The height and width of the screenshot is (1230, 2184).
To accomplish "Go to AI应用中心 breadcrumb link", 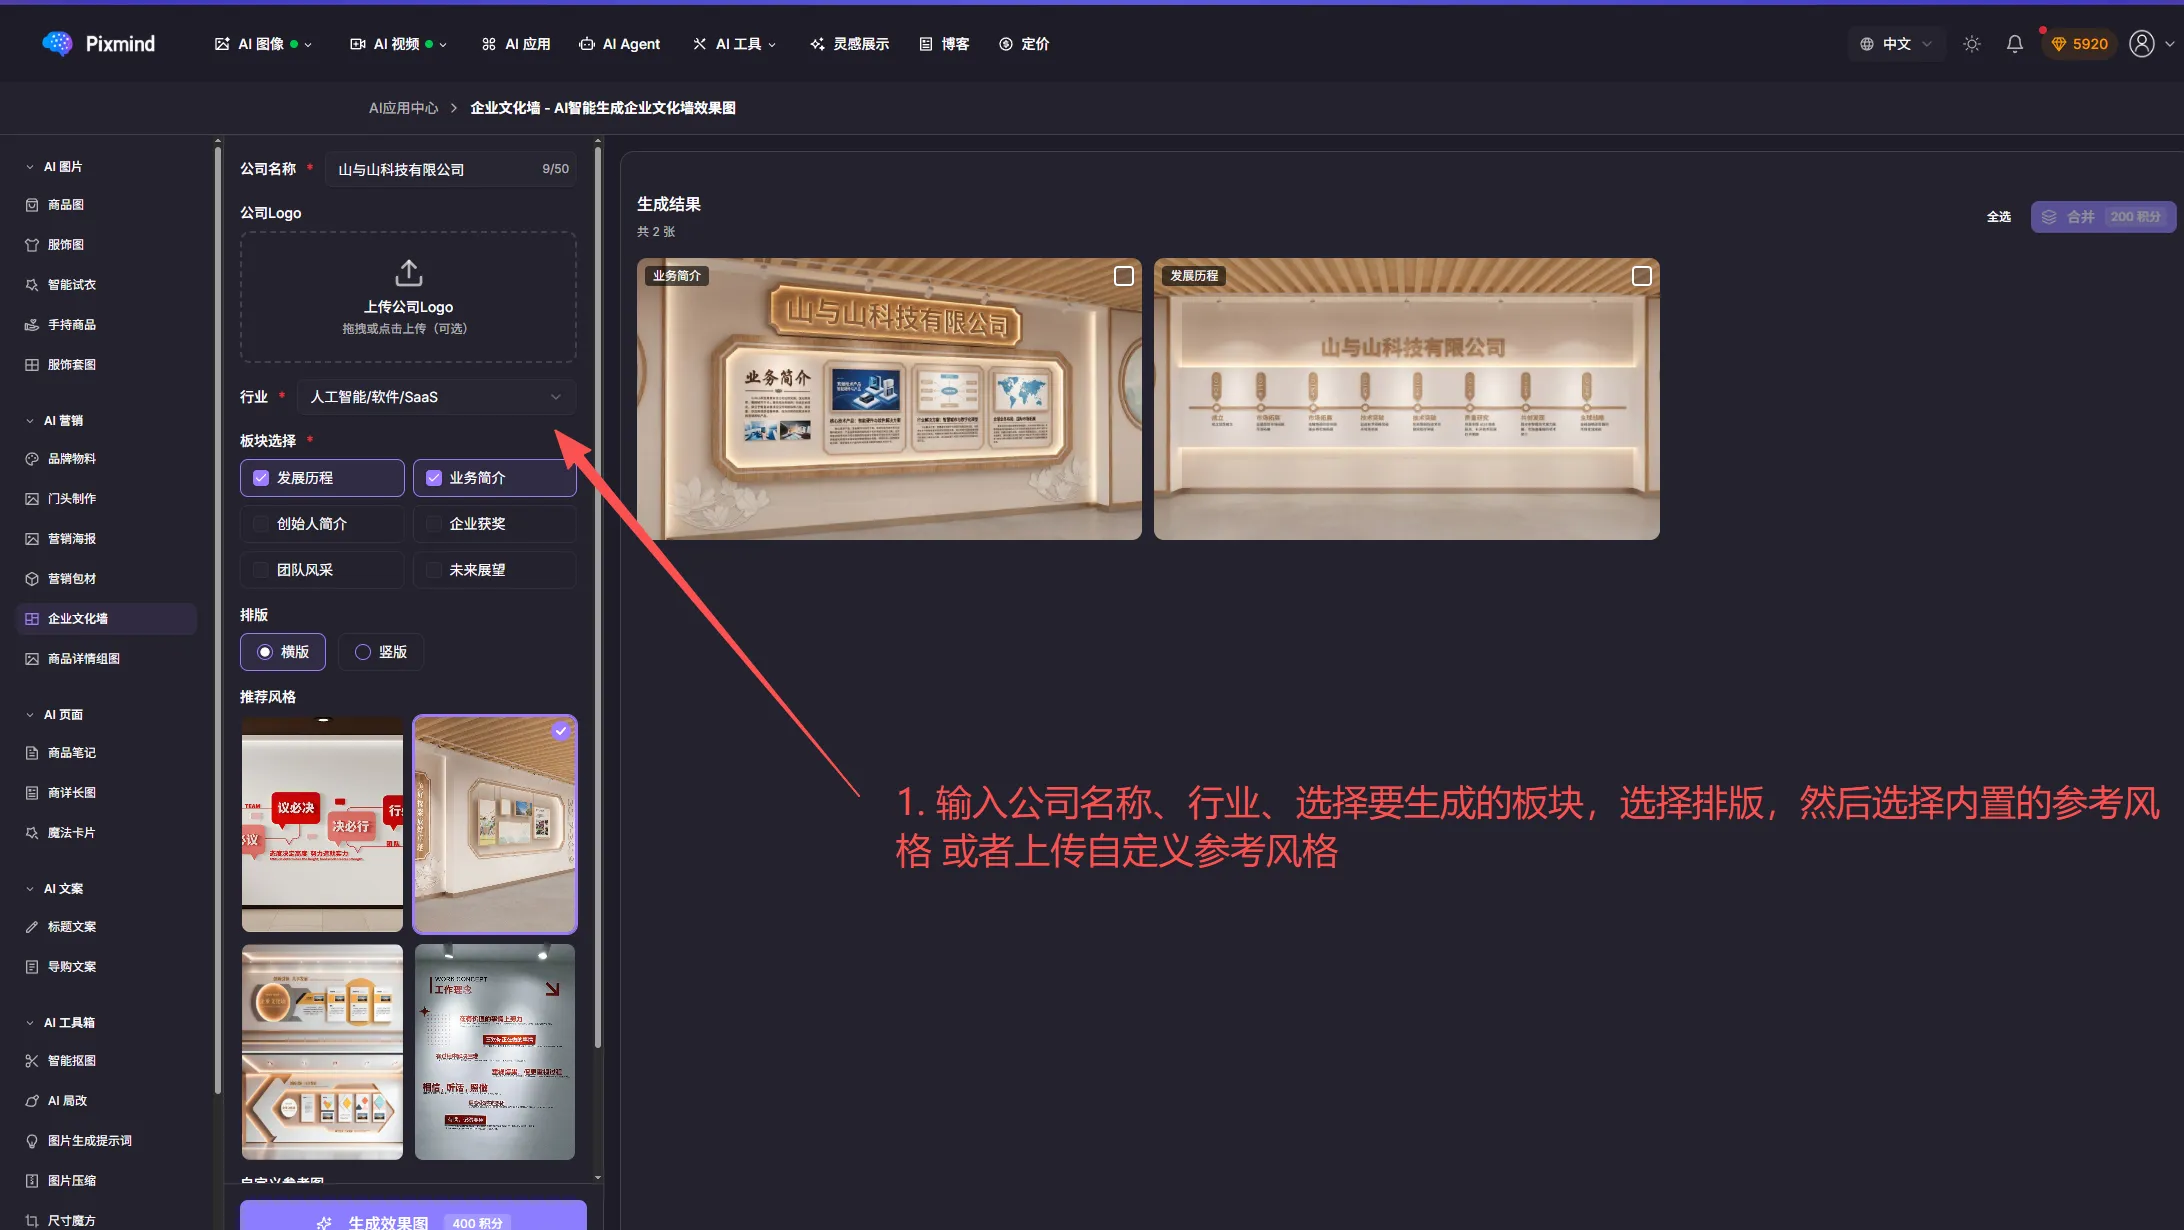I will pos(403,108).
